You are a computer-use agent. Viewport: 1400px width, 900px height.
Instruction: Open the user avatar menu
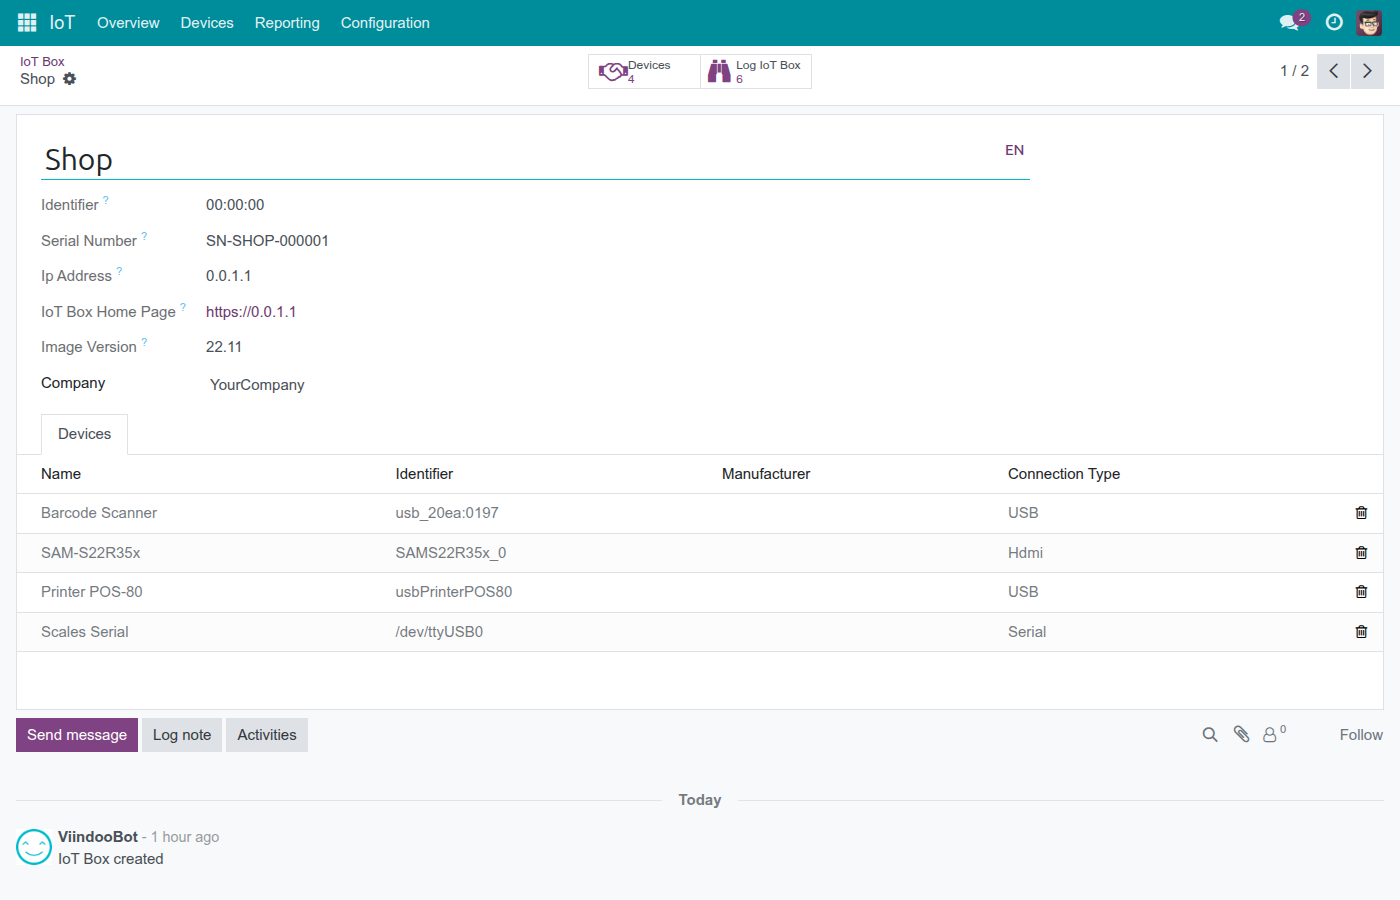tap(1369, 22)
